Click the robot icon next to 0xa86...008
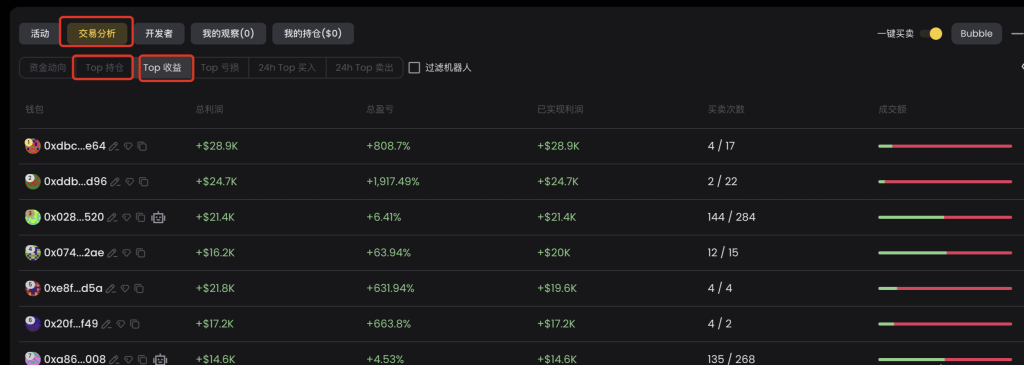The width and height of the screenshot is (1024, 365). (x=160, y=358)
